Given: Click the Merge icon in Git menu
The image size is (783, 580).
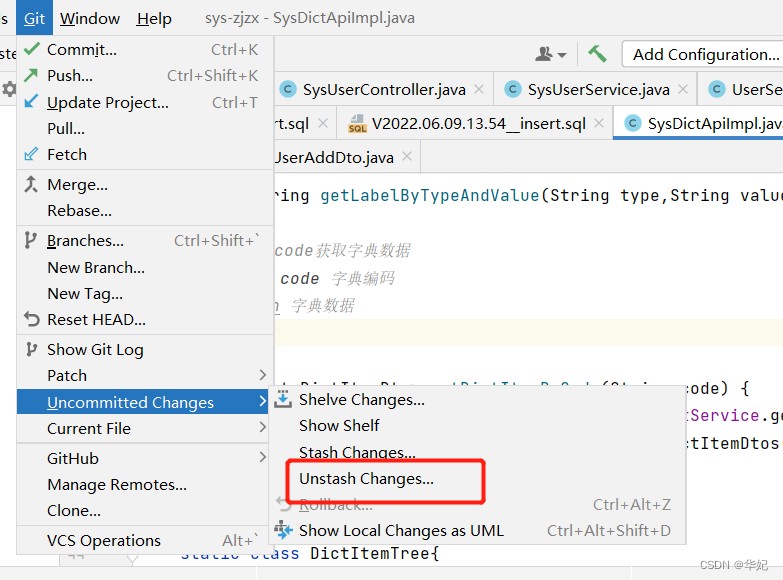Looking at the screenshot, I should [31, 184].
